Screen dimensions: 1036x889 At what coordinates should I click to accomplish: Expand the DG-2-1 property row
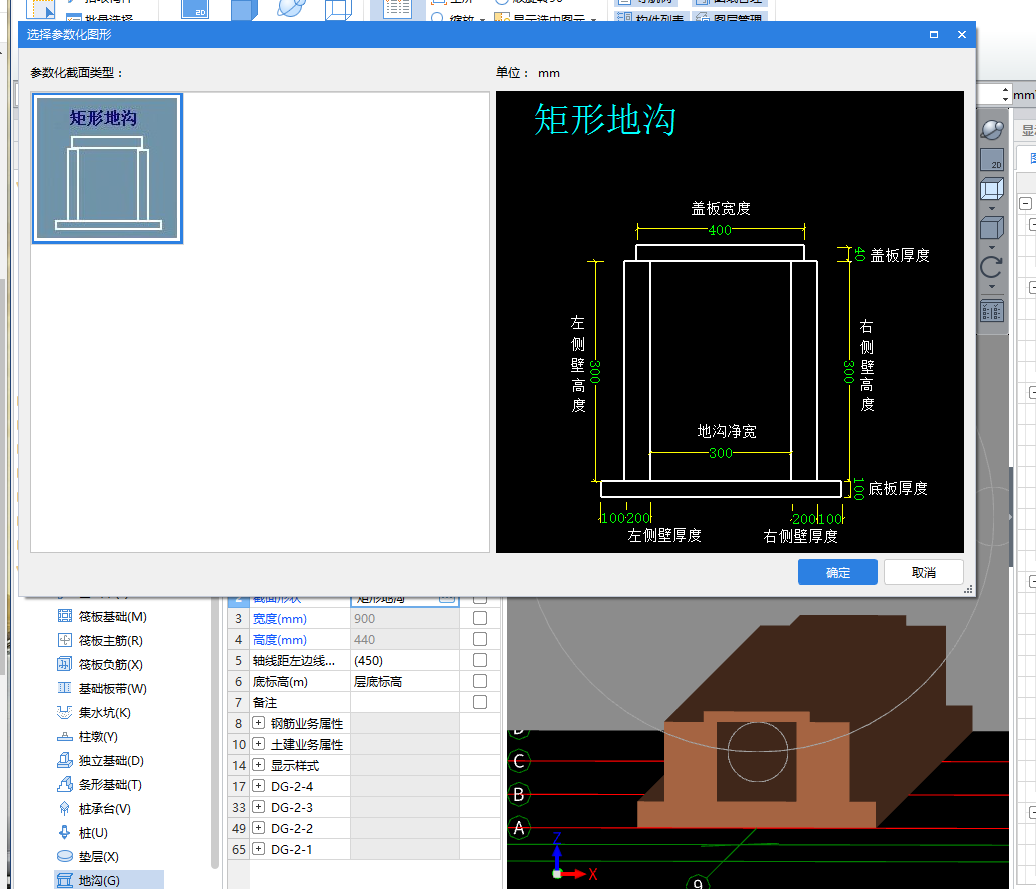click(x=258, y=849)
